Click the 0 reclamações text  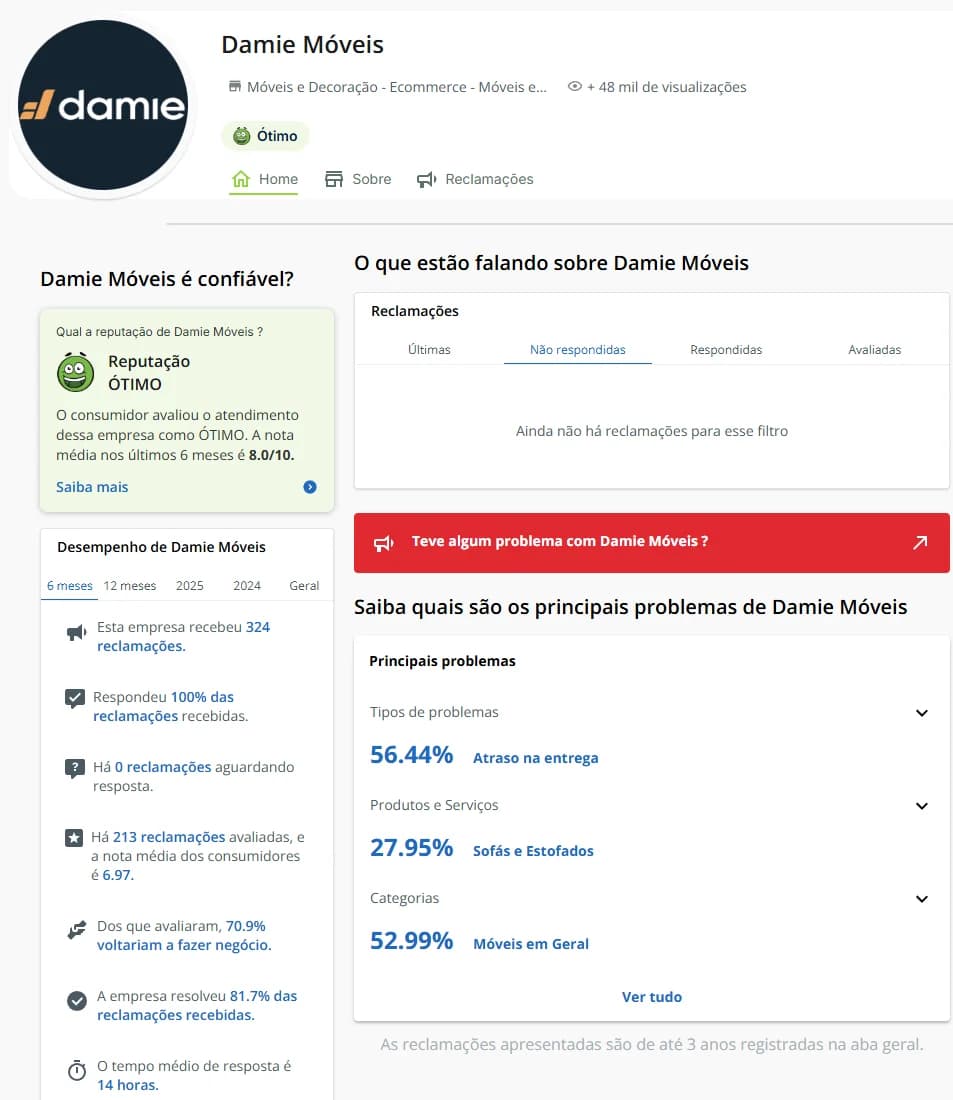(x=163, y=767)
